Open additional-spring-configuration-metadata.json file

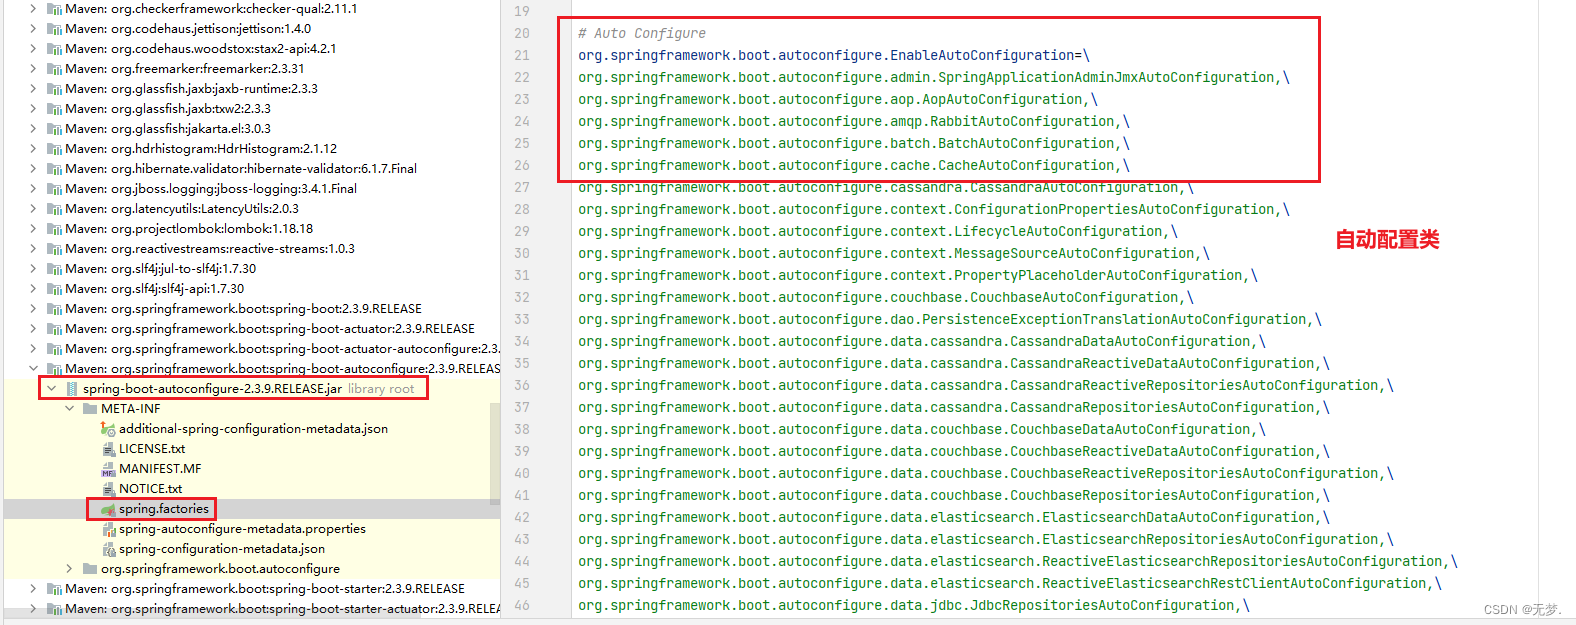(x=253, y=428)
